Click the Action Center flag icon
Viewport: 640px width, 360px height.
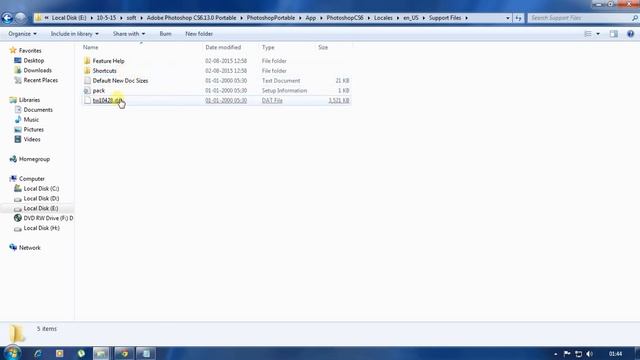[x=567, y=353]
